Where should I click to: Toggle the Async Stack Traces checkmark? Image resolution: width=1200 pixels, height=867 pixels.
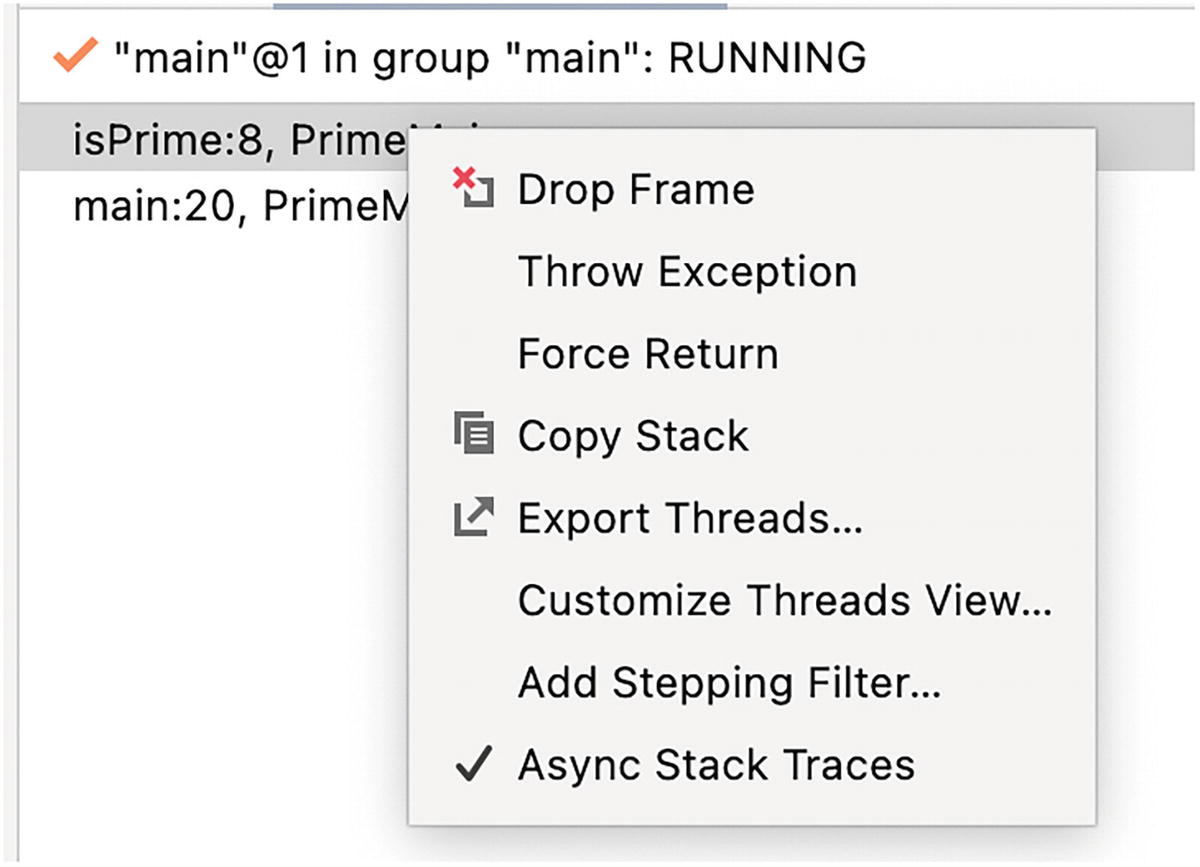pos(473,765)
